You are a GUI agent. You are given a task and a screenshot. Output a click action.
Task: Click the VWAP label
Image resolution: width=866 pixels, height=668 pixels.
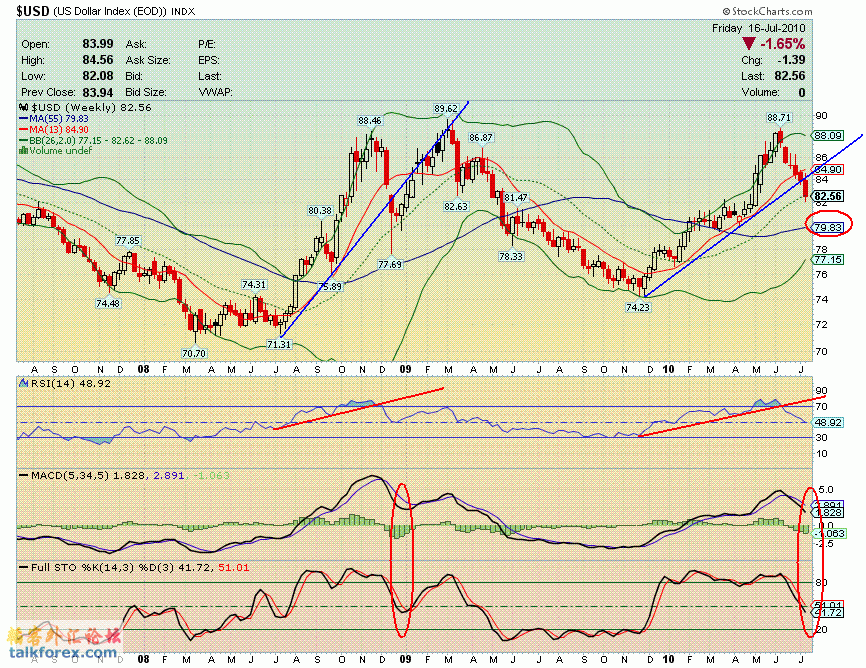215,92
